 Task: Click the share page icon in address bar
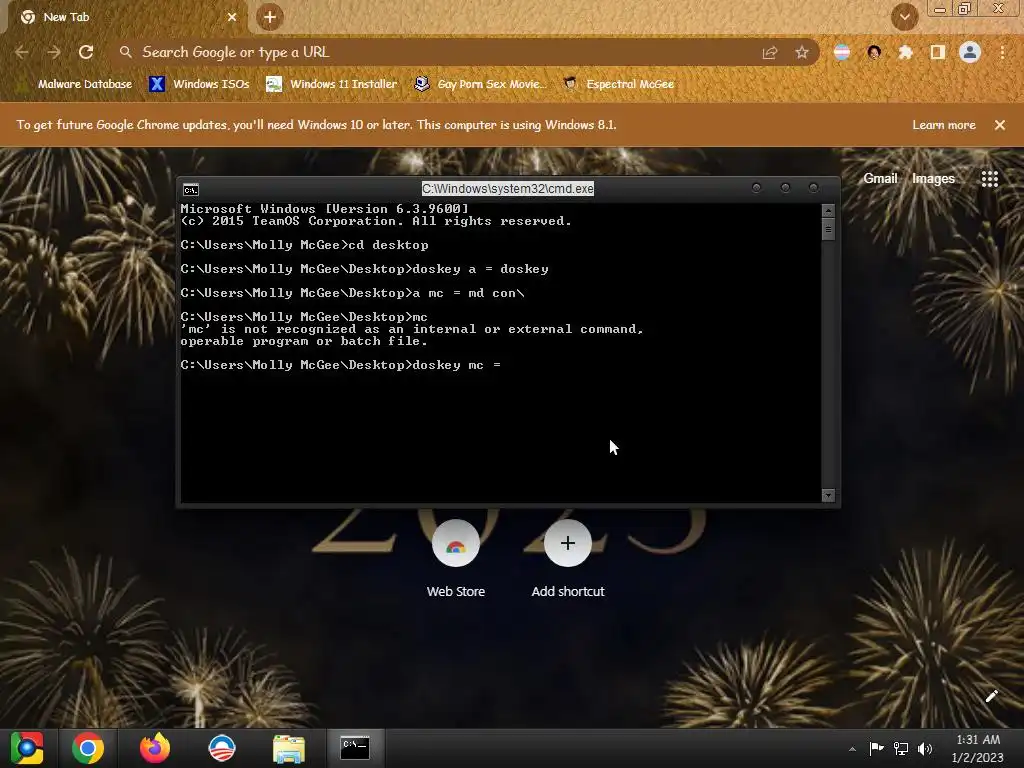(770, 53)
